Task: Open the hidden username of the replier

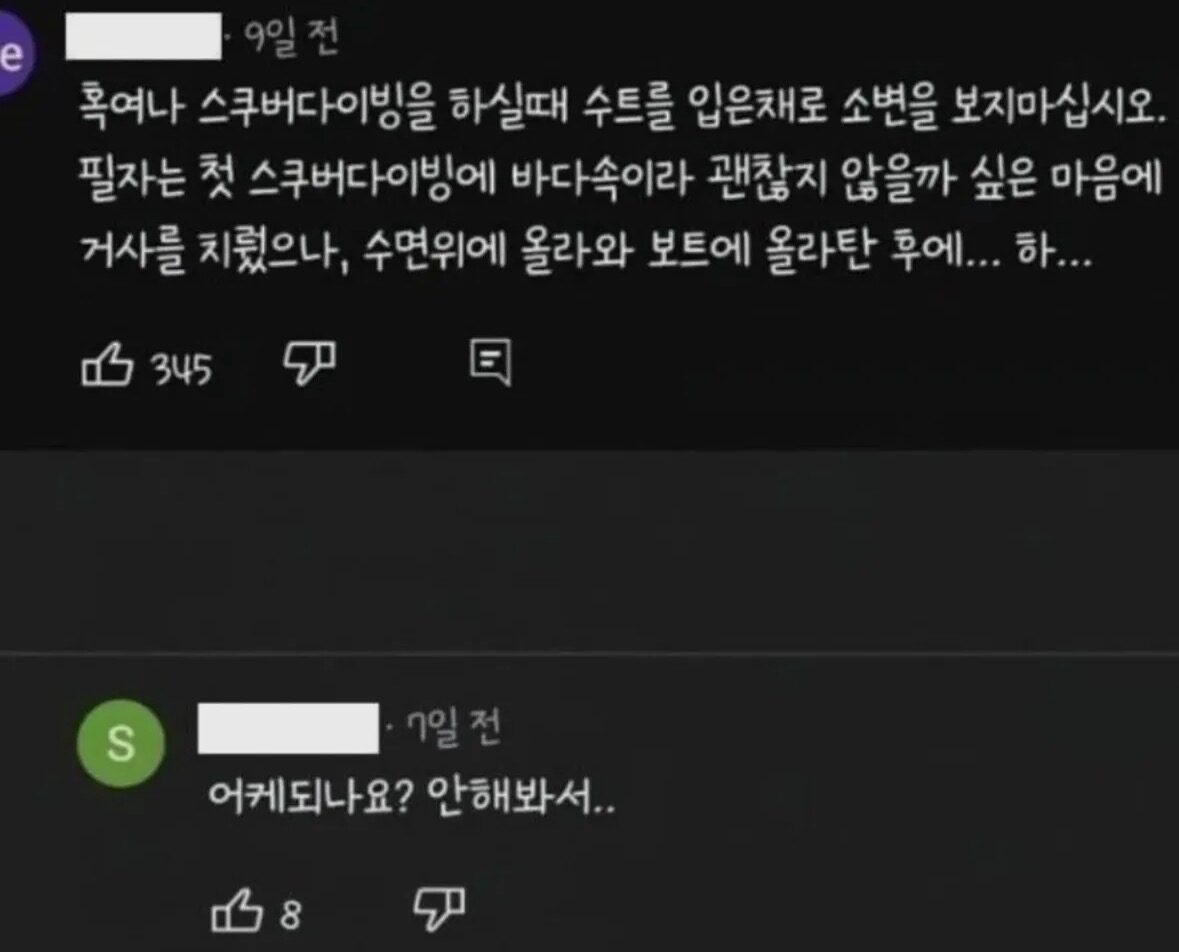Action: [x=288, y=728]
